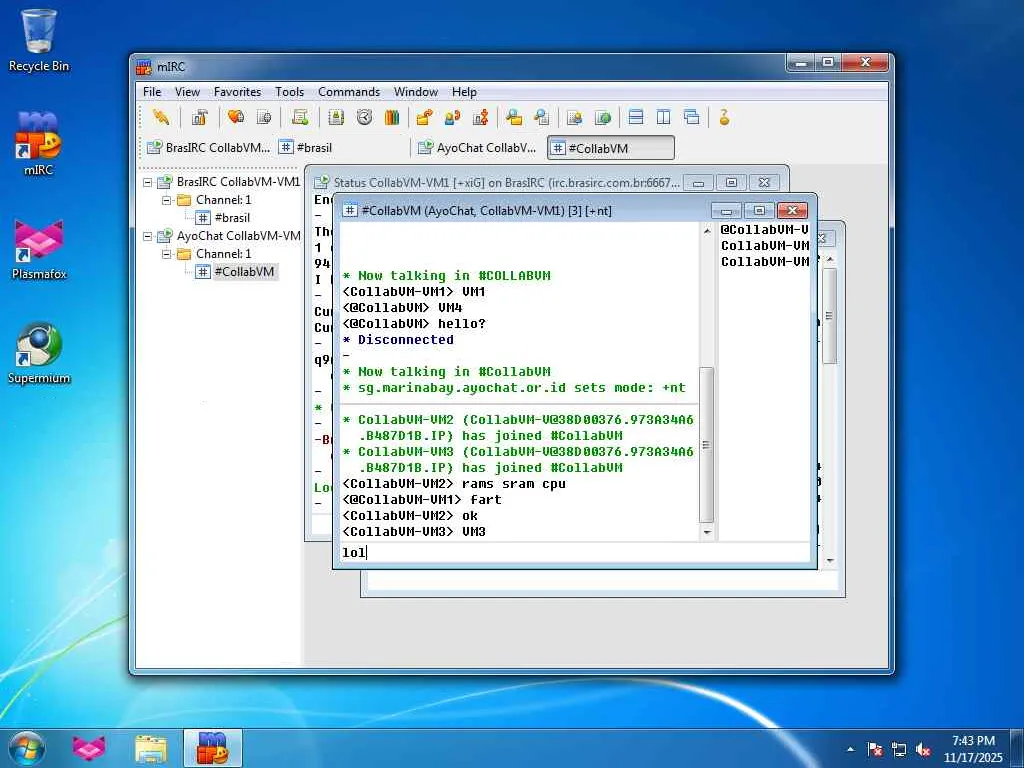Open DCC Options toolbar icon
This screenshot has height=768, width=1024.
point(481,118)
